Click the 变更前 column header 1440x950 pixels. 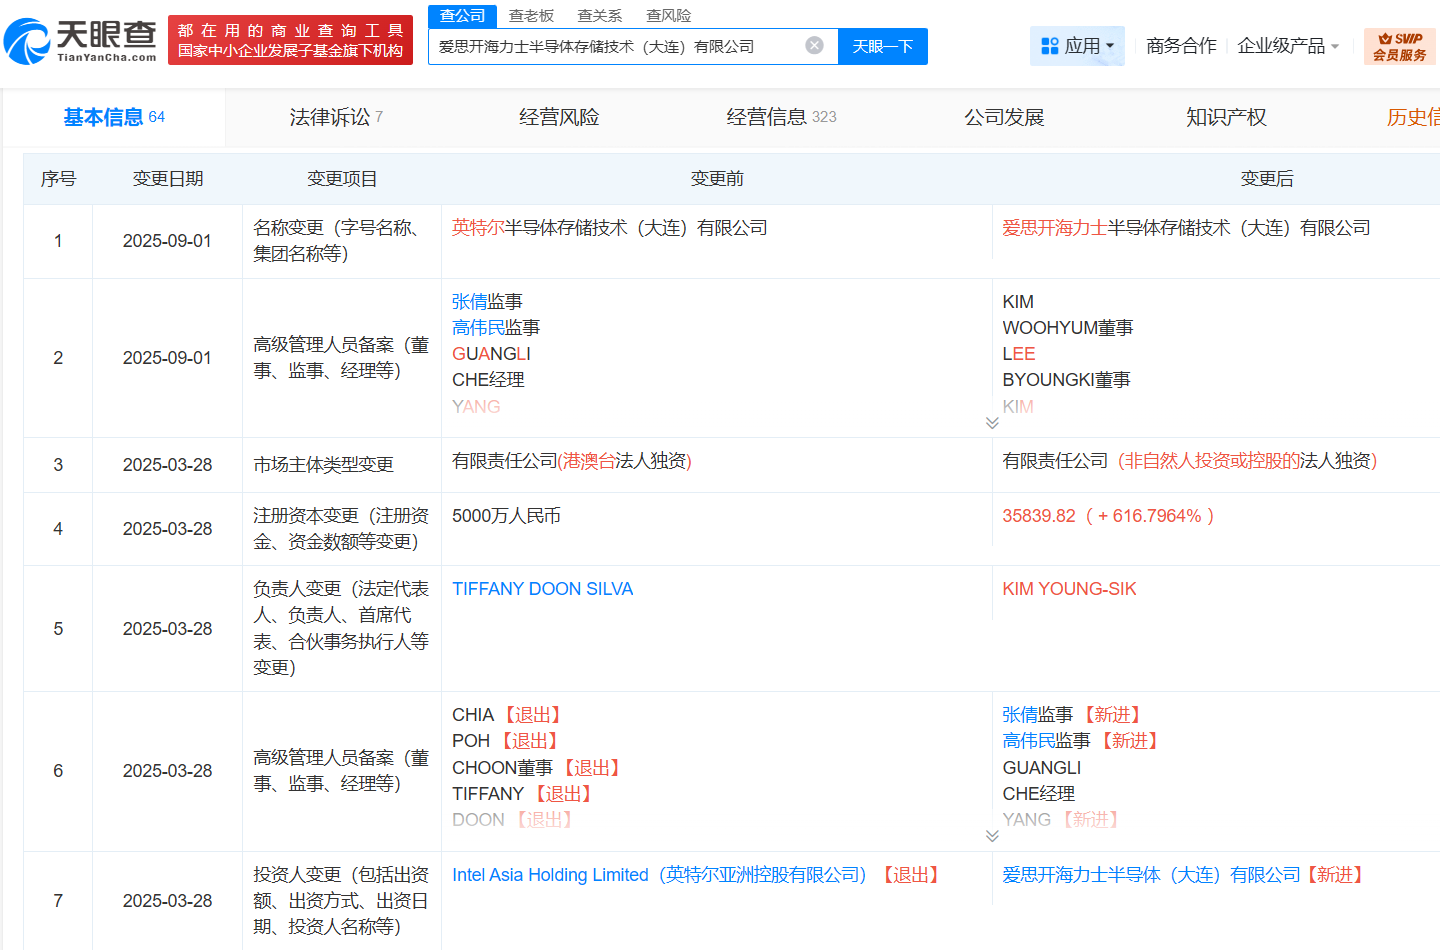[x=717, y=179]
